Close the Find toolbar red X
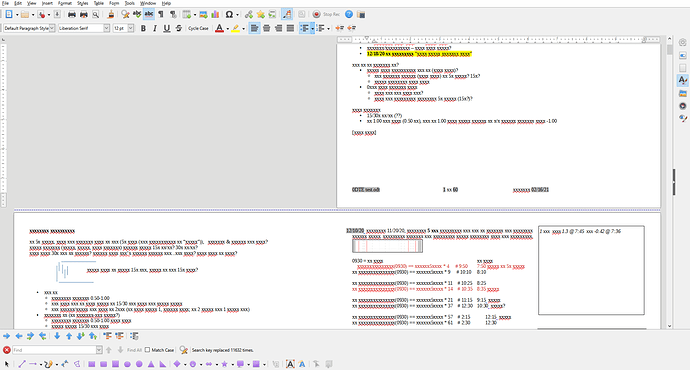Viewport: 690px width, 370px height. (7, 350)
